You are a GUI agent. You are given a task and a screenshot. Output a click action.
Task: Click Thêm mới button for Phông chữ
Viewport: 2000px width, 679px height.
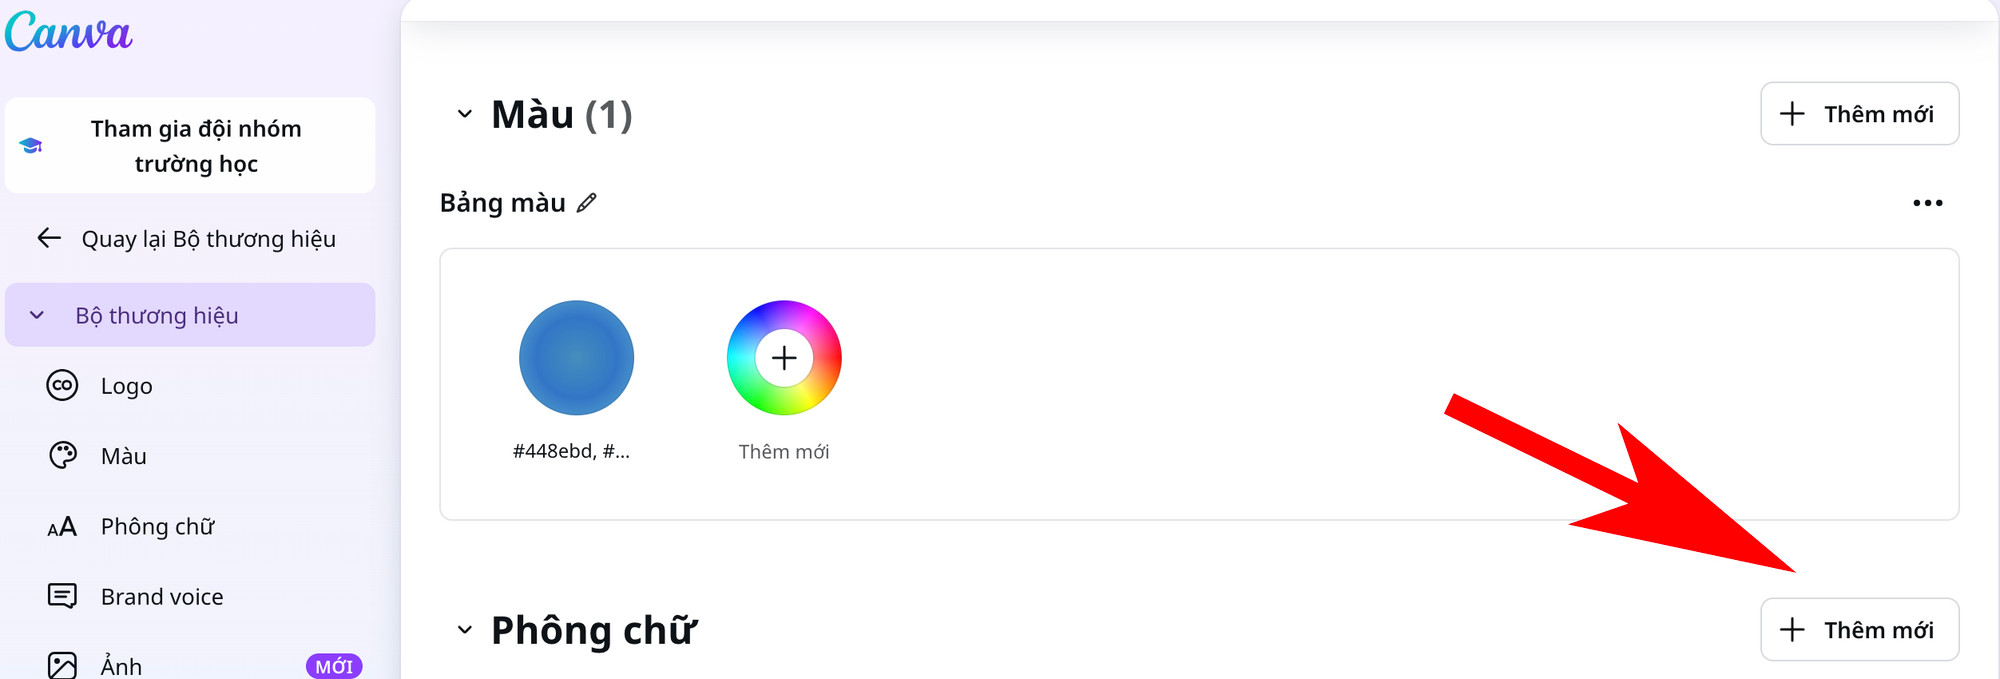[1859, 630]
